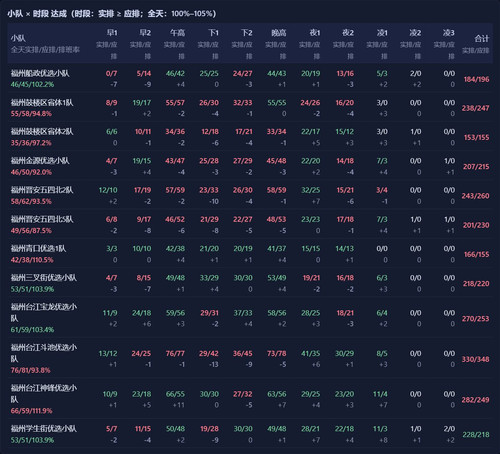Screen dimensions: 500x454
Task: Click the 晚高 column header
Action: (279, 33)
